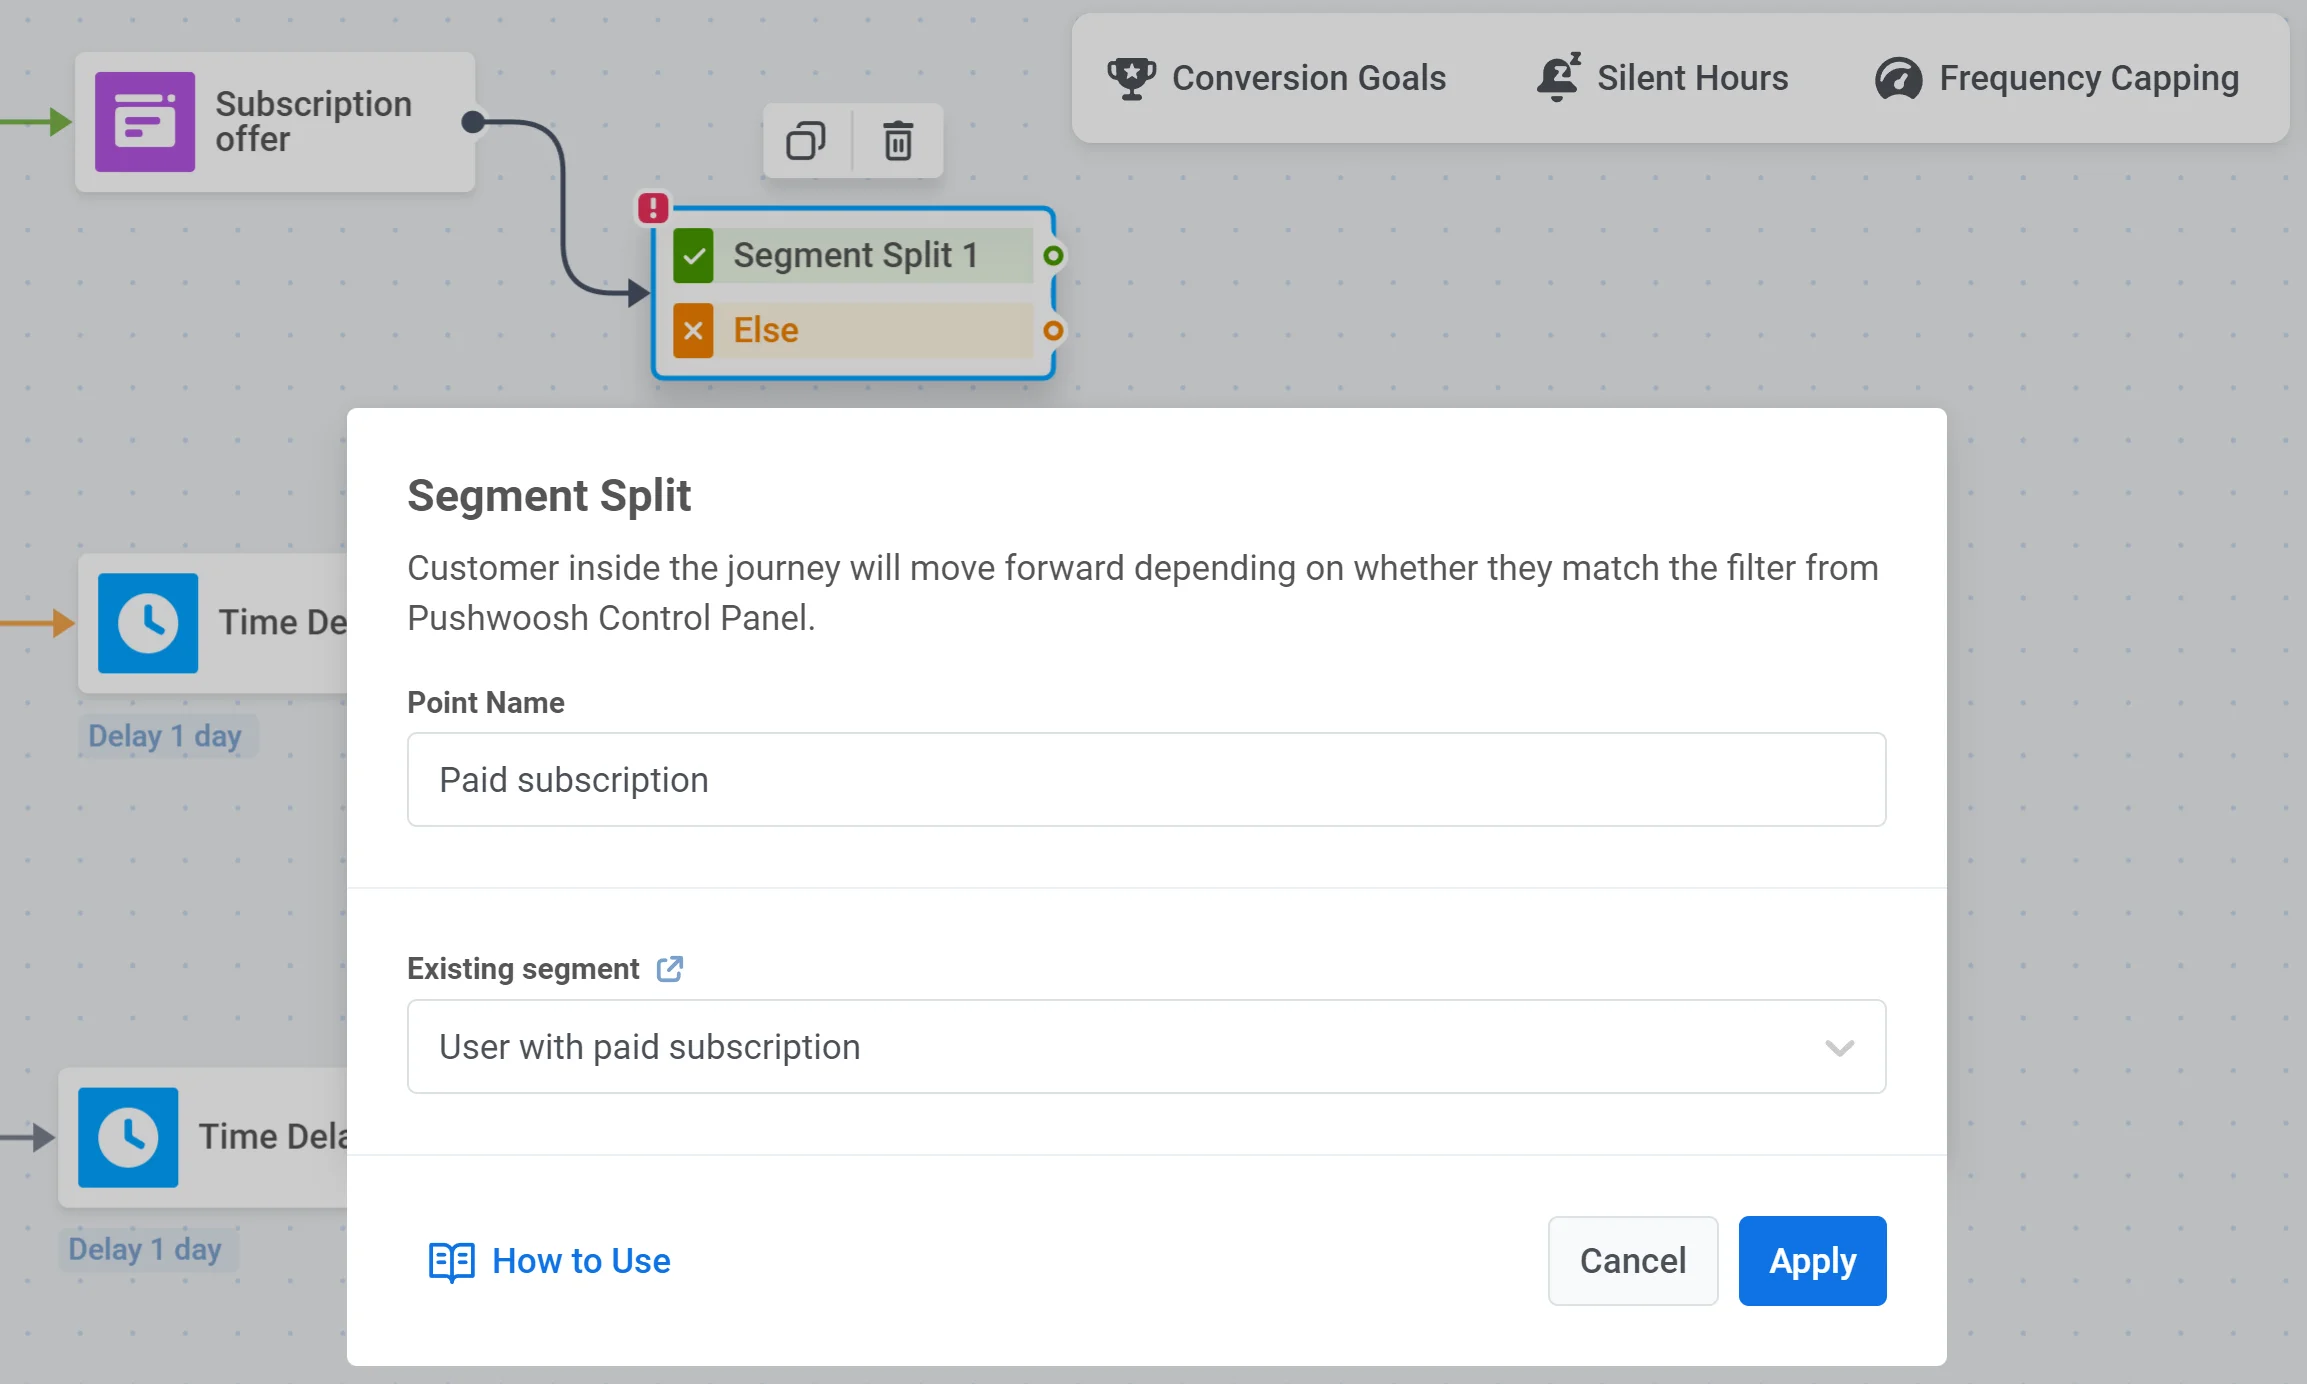This screenshot has width=2307, height=1384.
Task: Open Frequency Capping settings
Action: (x=2057, y=78)
